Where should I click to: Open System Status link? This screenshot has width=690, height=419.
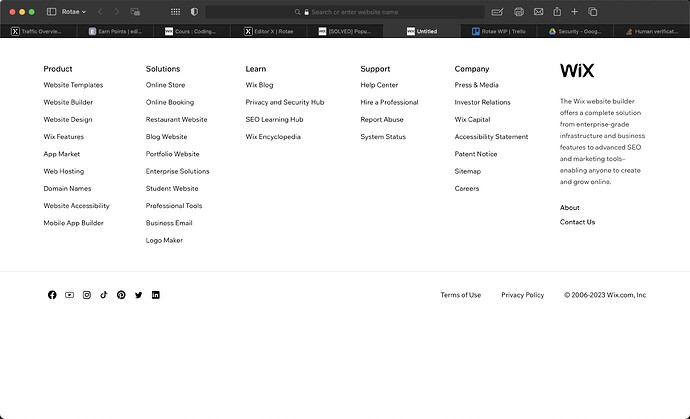383,136
